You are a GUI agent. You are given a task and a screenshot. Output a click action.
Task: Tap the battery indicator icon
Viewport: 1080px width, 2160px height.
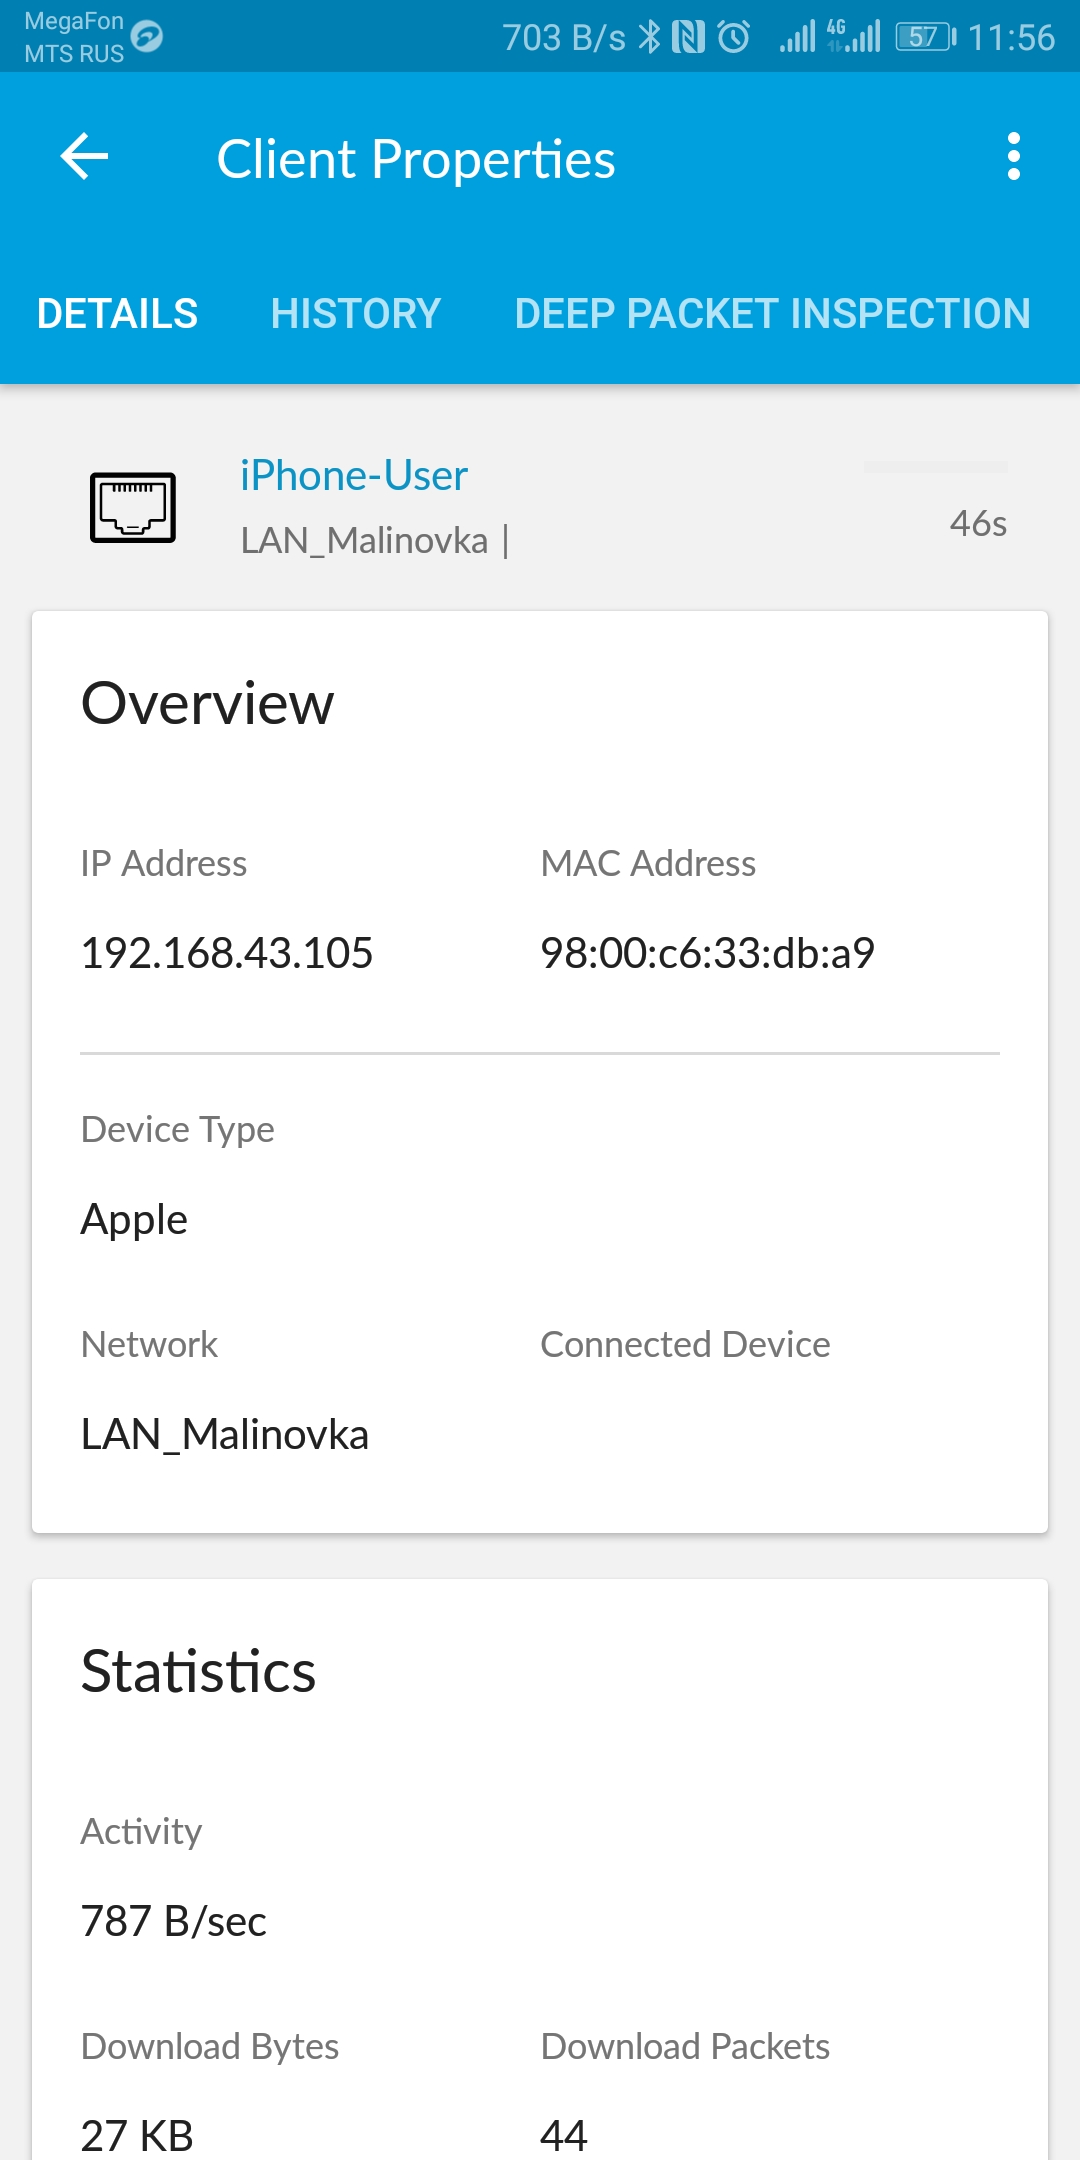[926, 37]
